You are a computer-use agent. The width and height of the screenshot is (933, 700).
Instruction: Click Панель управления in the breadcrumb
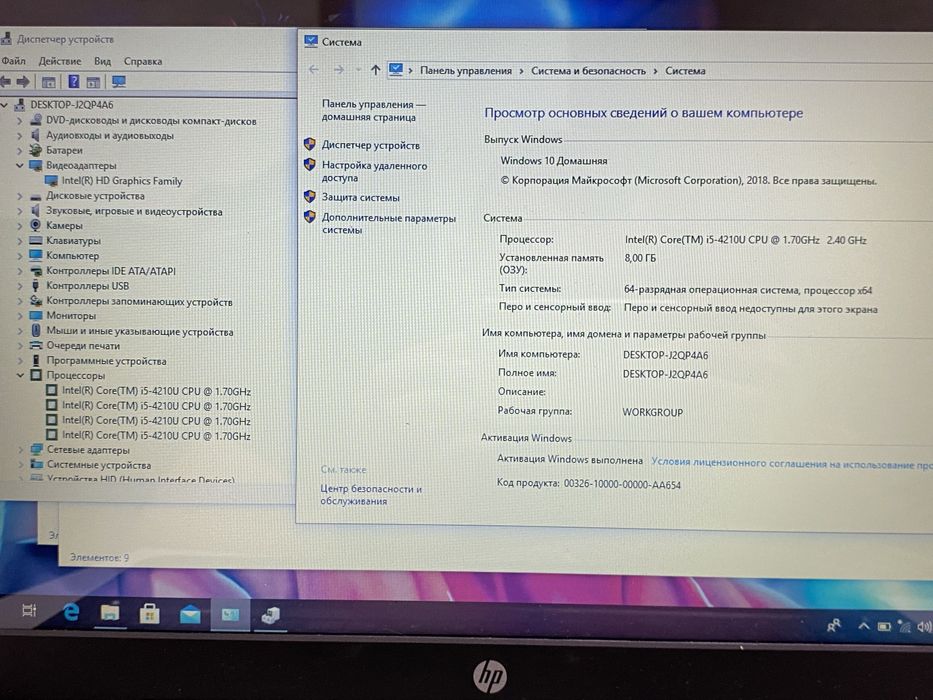tap(466, 71)
